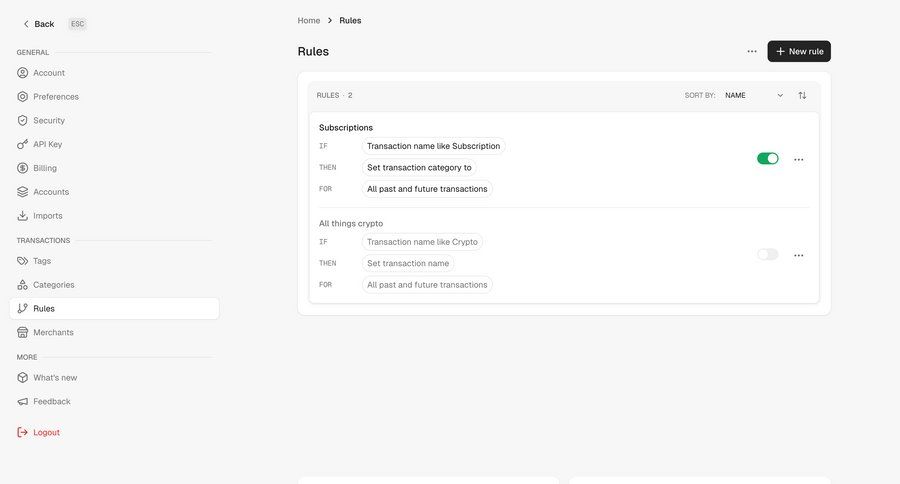Click the What's new box icon
The height and width of the screenshot is (484, 900).
(22, 378)
